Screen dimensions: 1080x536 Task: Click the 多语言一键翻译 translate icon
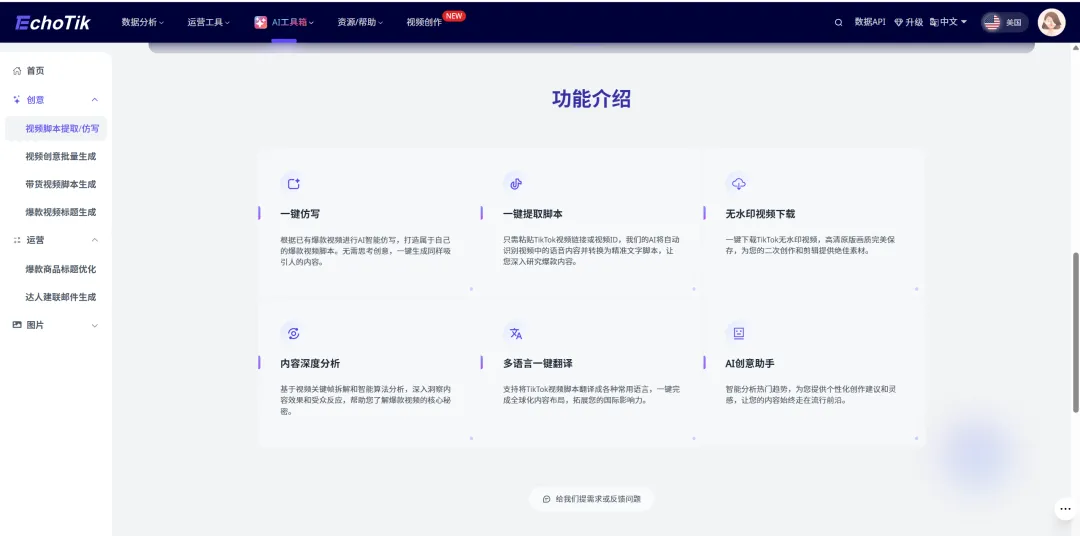pyautogui.click(x=516, y=333)
